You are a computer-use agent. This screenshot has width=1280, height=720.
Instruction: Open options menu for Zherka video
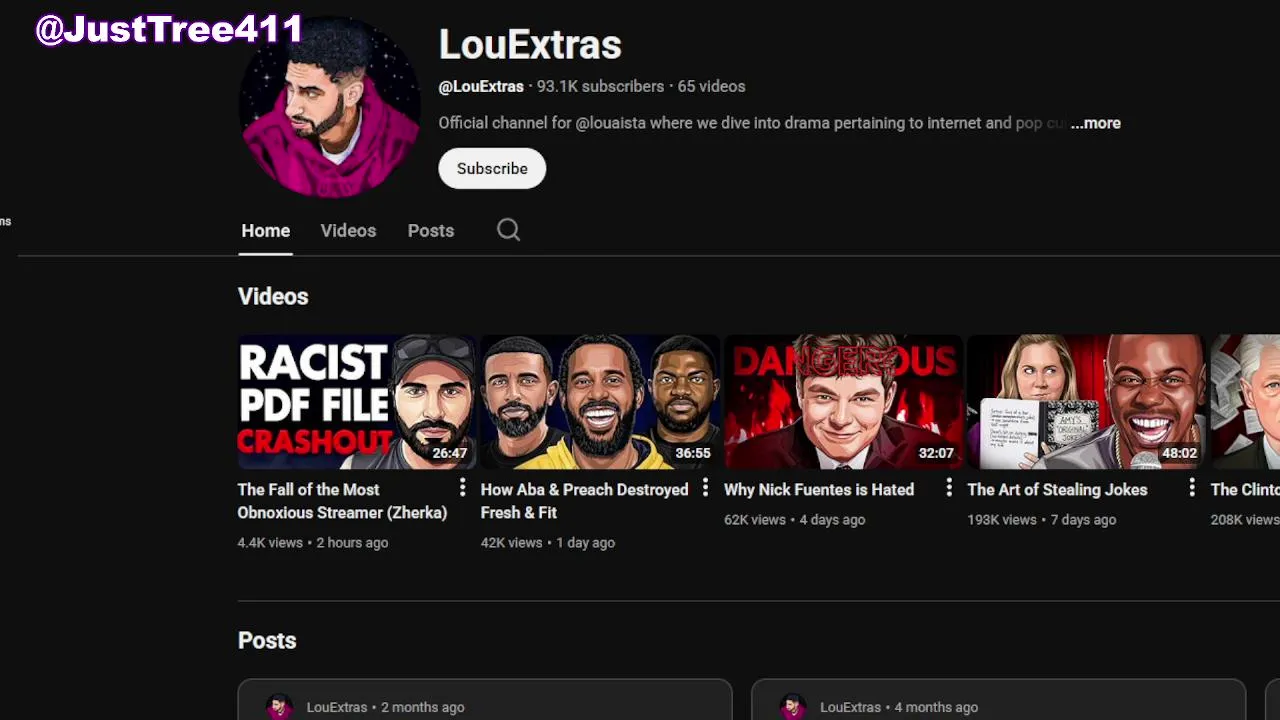462,488
